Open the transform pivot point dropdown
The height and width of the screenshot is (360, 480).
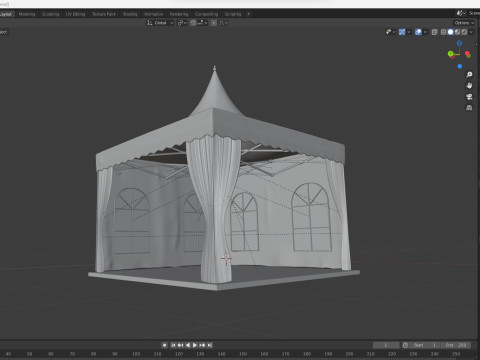182,23
